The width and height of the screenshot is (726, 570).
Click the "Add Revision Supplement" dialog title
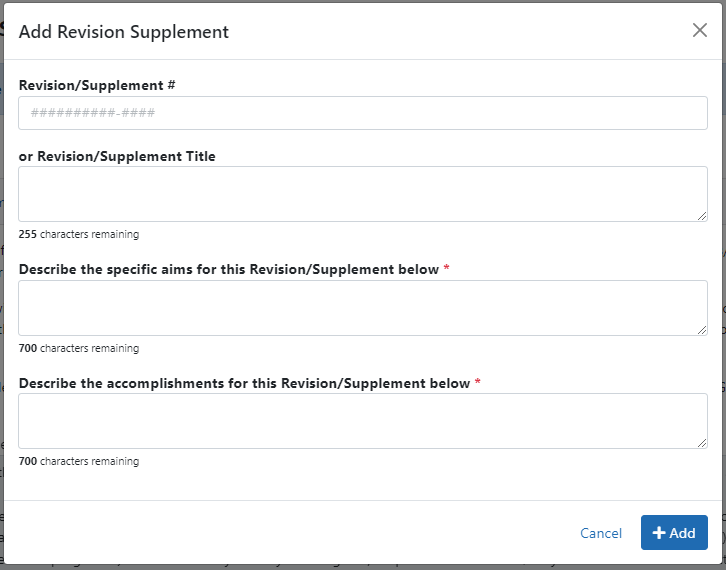(124, 32)
